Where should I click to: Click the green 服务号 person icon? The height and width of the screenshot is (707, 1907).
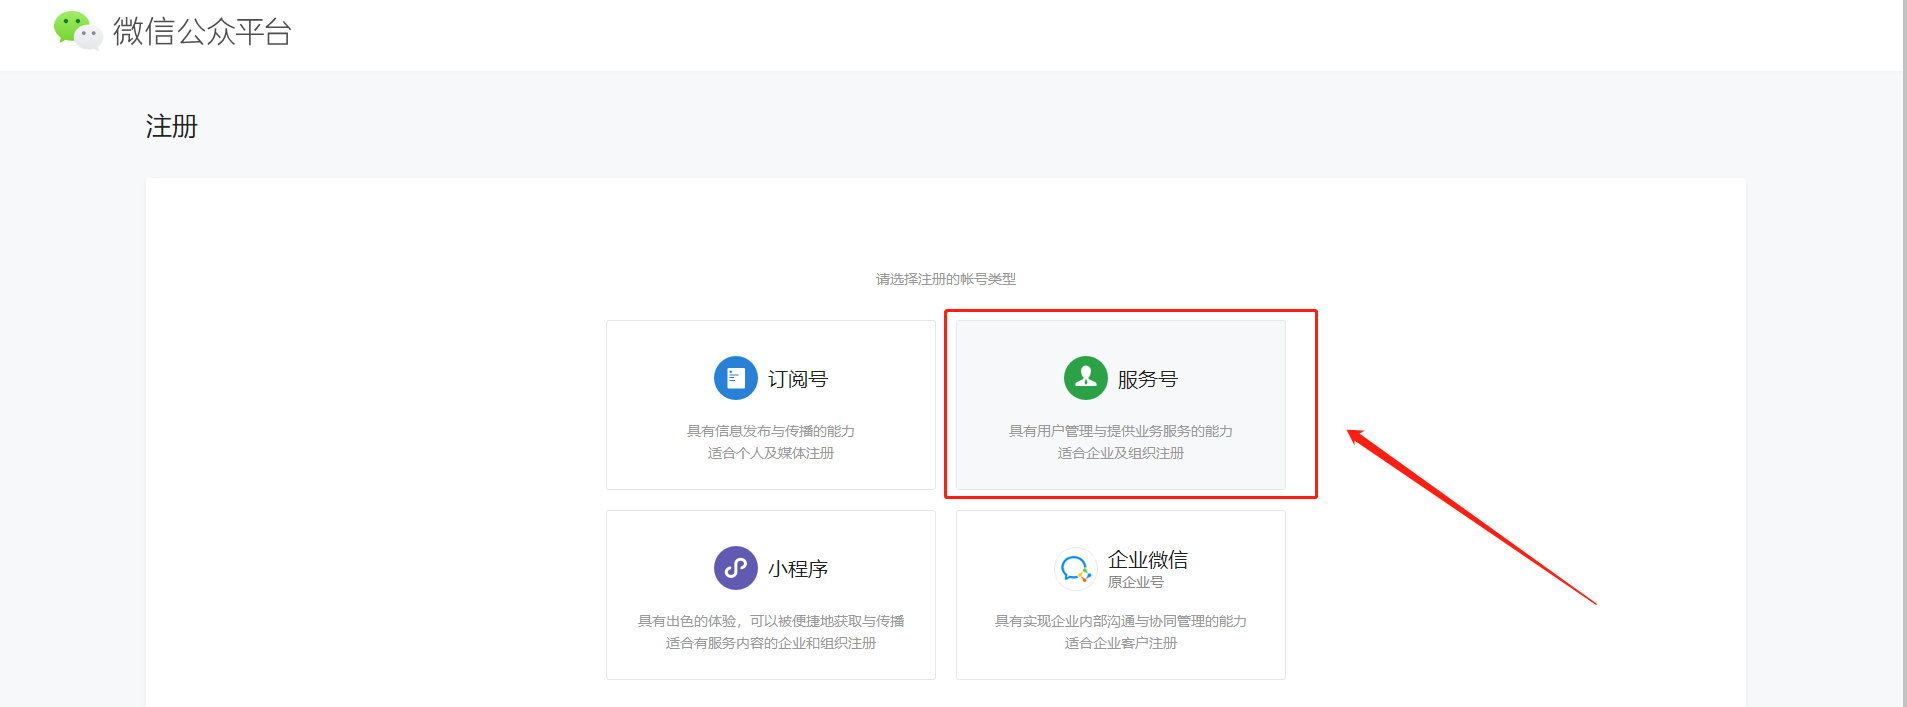point(1086,378)
